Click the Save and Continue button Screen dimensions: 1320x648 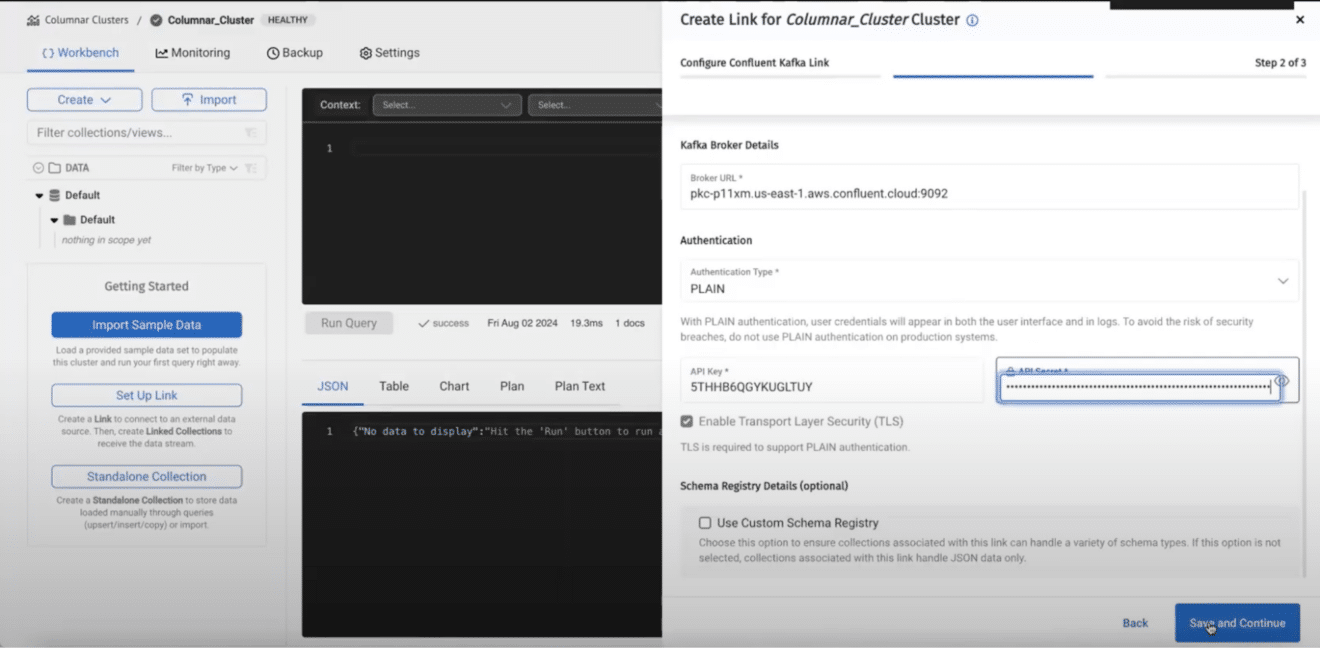(x=1237, y=622)
